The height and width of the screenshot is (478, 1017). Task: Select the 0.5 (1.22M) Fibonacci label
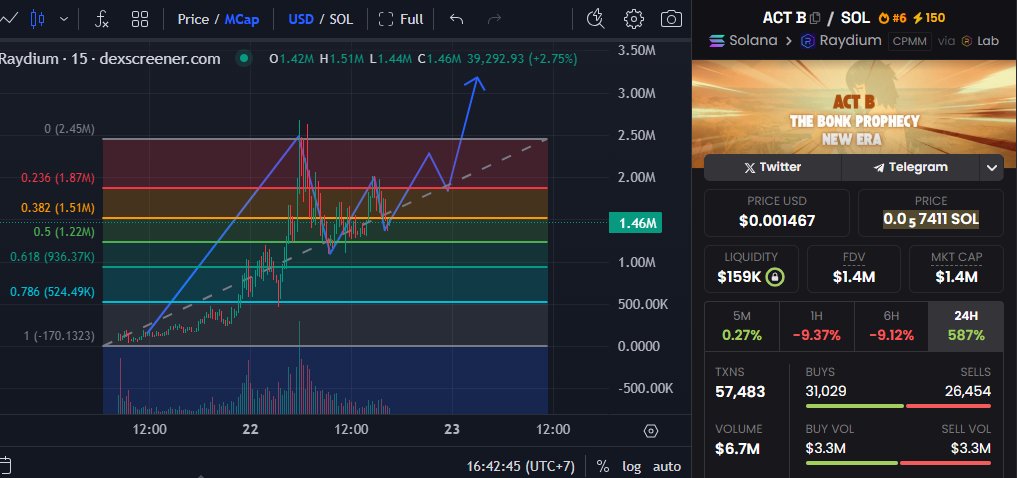click(63, 232)
